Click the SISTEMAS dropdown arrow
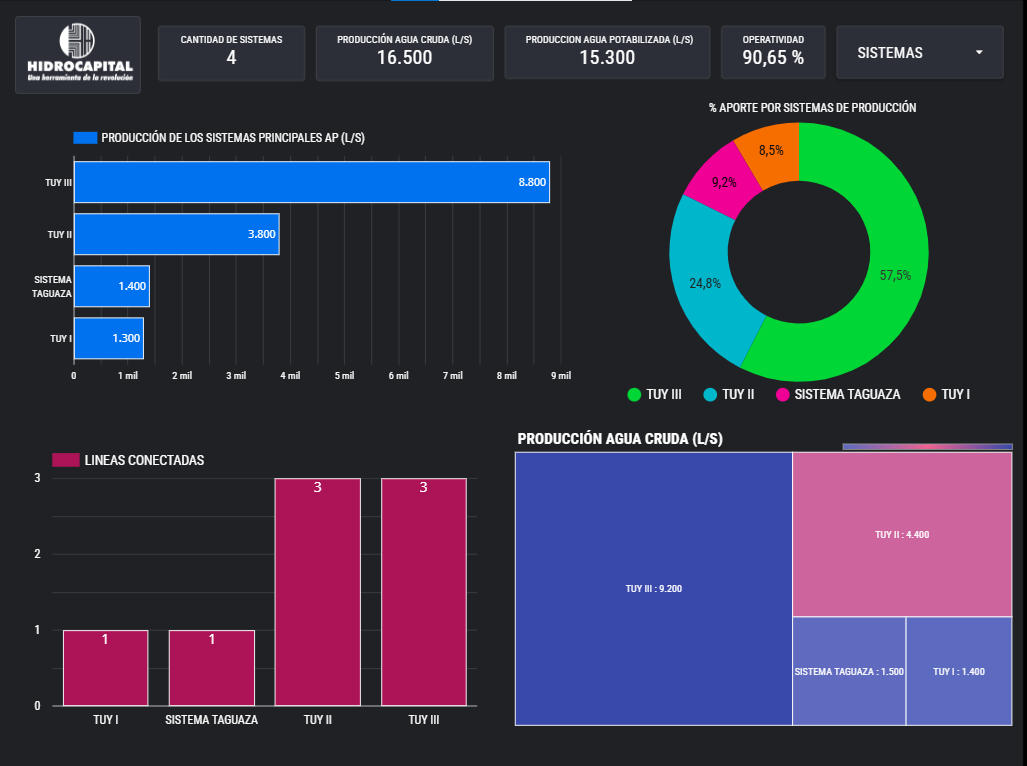The image size is (1027, 766). (978, 53)
